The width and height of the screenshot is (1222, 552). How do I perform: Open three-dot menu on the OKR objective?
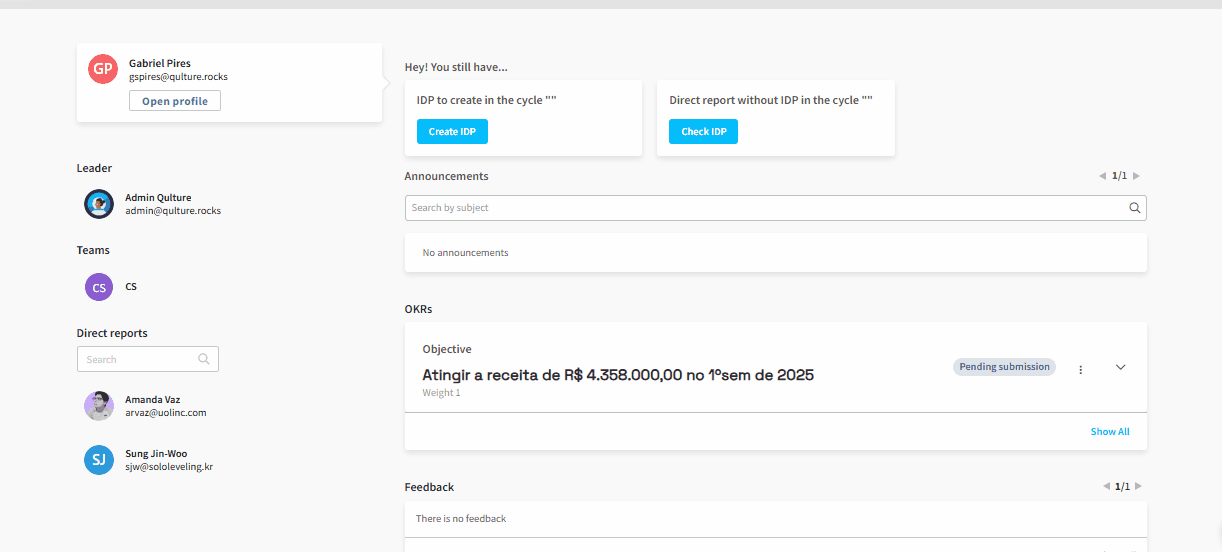(x=1081, y=369)
